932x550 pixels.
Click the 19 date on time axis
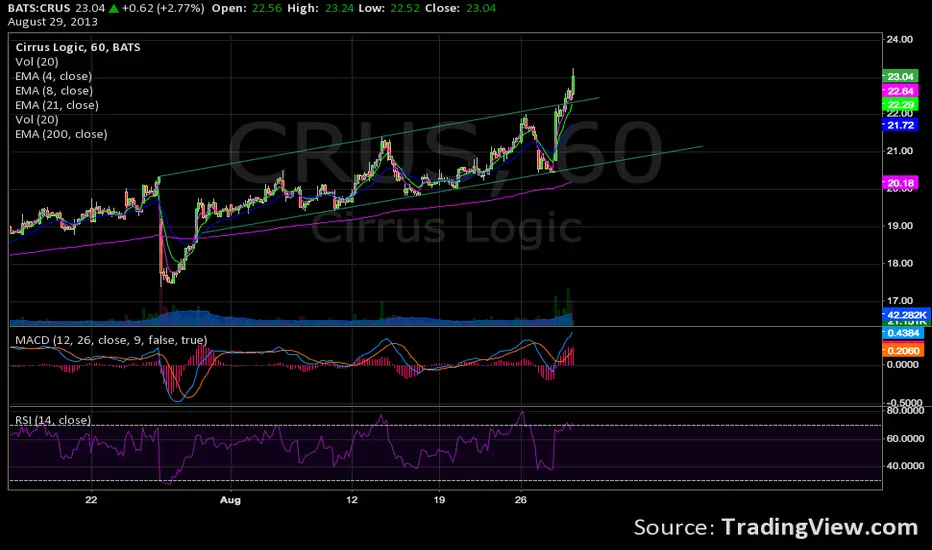click(x=439, y=499)
